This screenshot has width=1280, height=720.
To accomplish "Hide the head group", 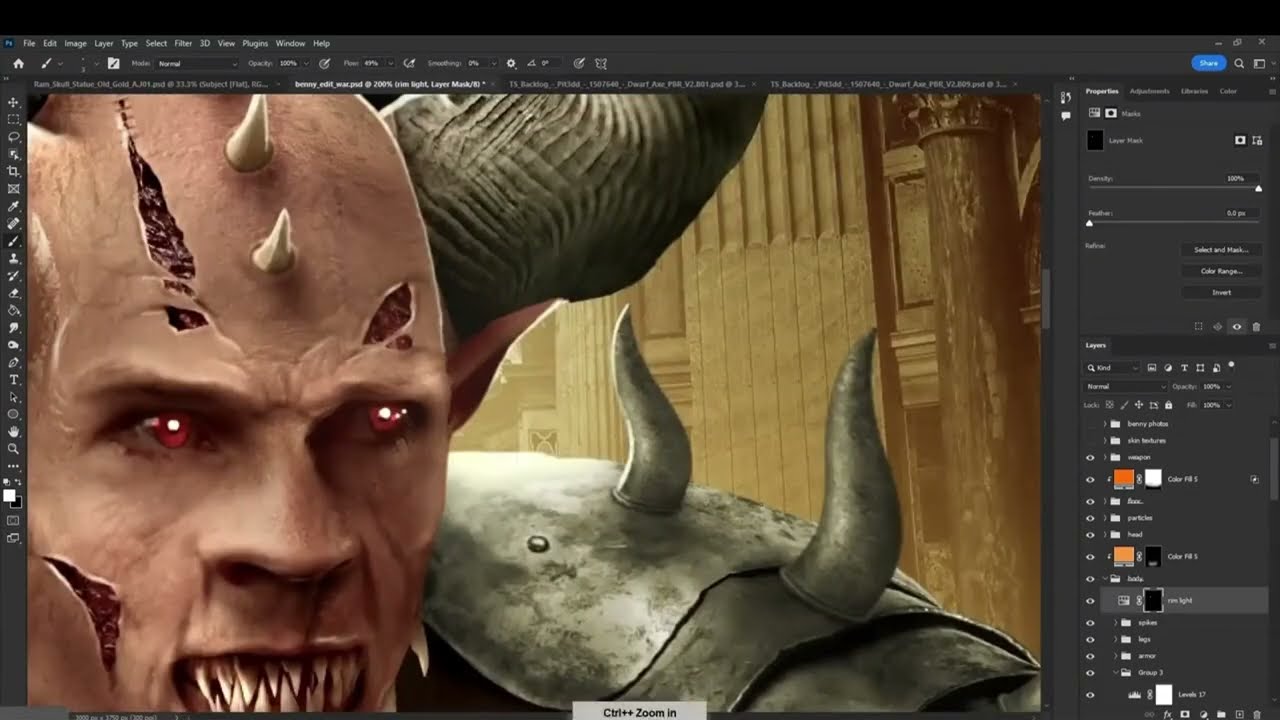I will [1090, 535].
